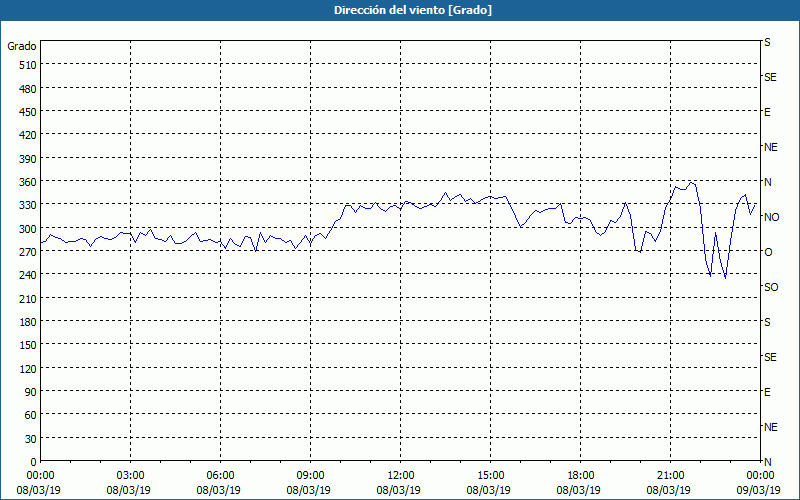Select the "E" compass label opposite 450
Viewport: 800px width, 500px height.
point(767,112)
